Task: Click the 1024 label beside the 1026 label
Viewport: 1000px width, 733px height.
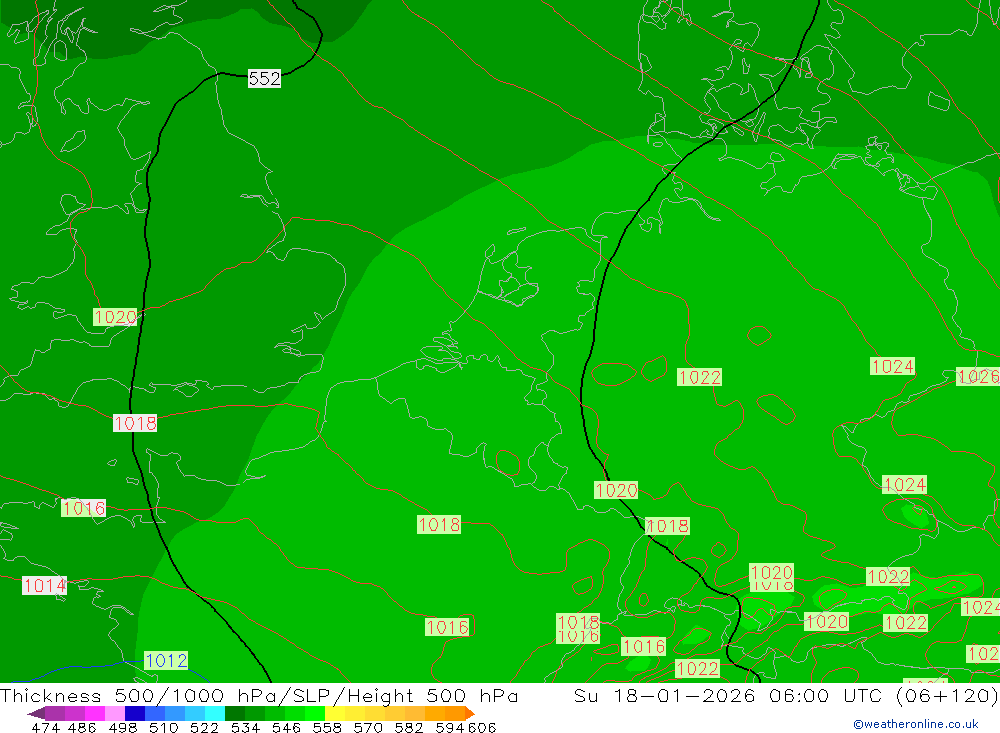Action: pyautogui.click(x=892, y=366)
